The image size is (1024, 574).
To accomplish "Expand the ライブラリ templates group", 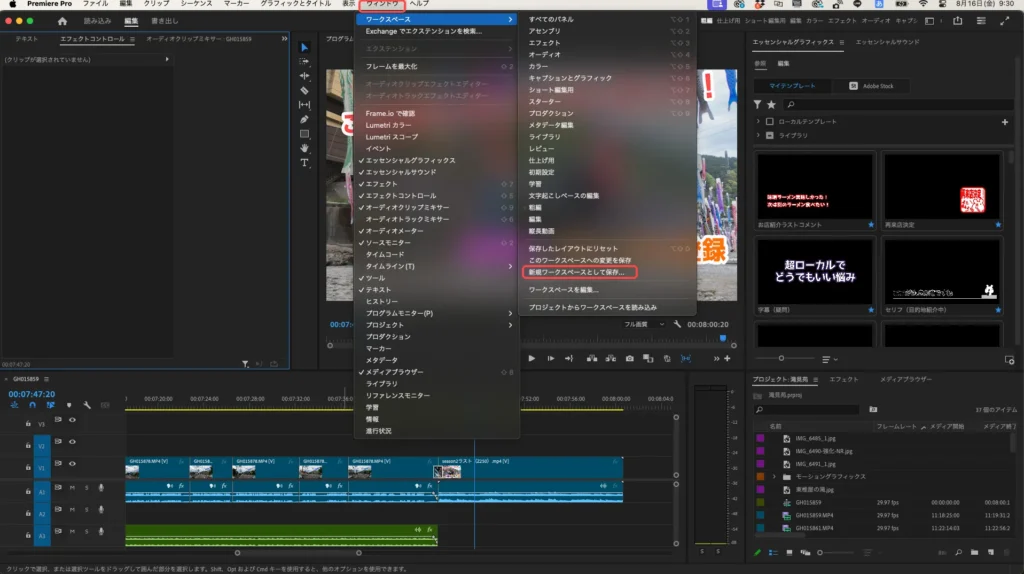I will pyautogui.click(x=759, y=135).
